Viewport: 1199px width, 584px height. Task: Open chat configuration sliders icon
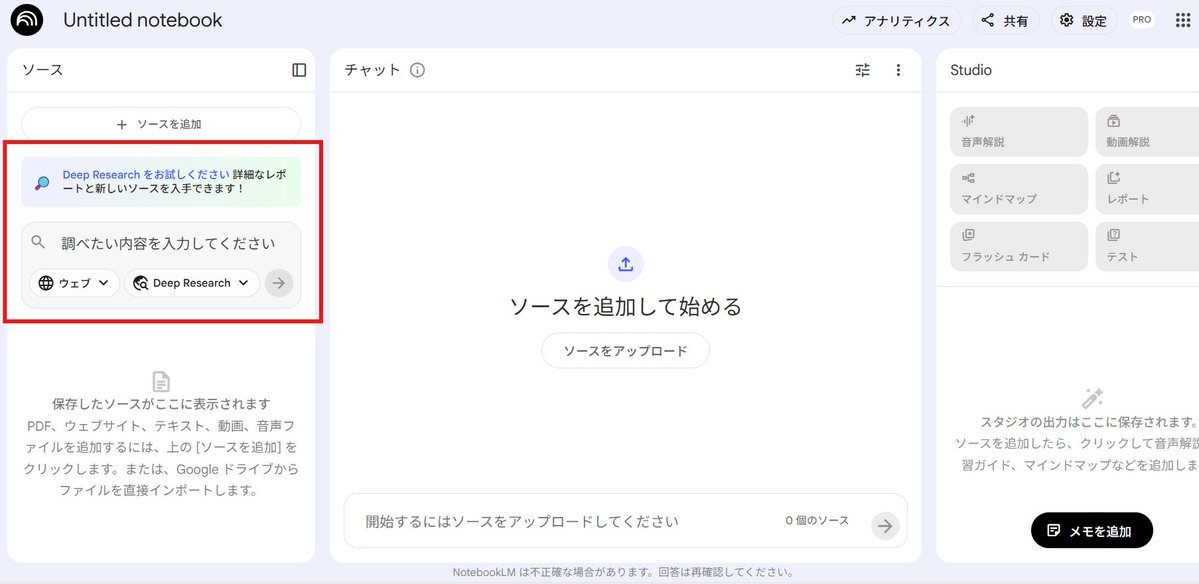point(863,70)
